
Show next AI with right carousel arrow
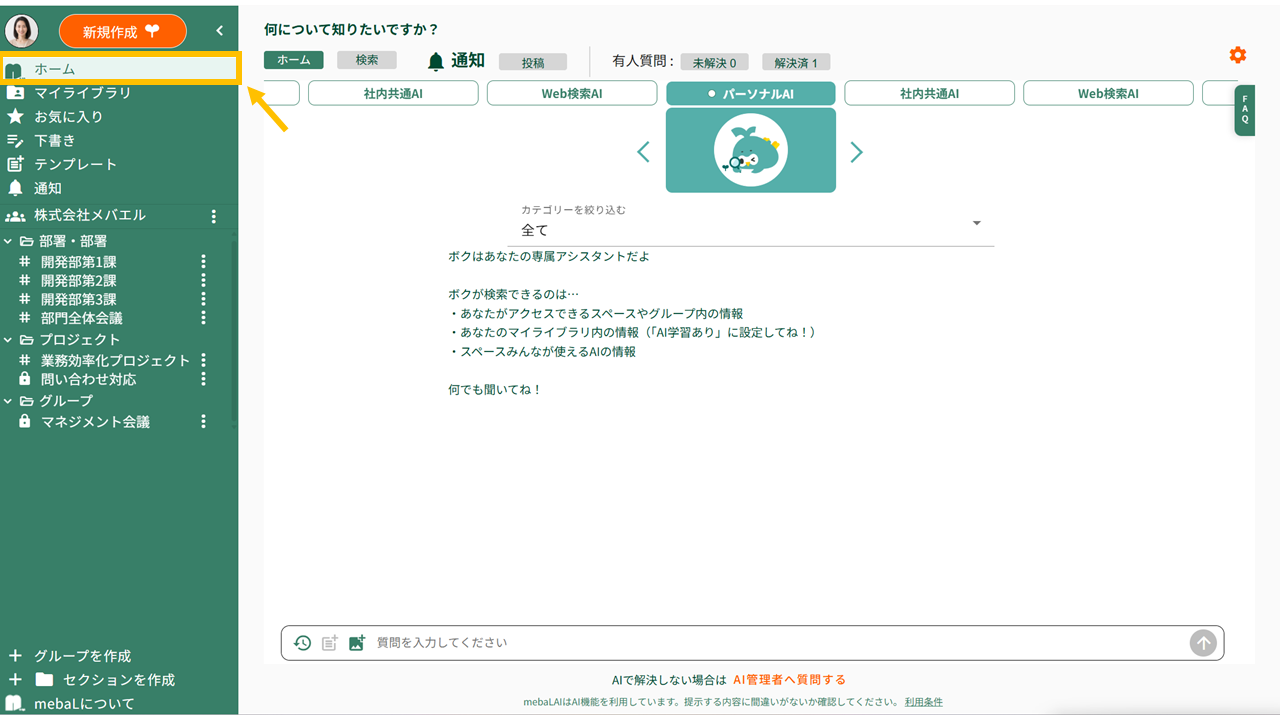pyautogui.click(x=856, y=152)
